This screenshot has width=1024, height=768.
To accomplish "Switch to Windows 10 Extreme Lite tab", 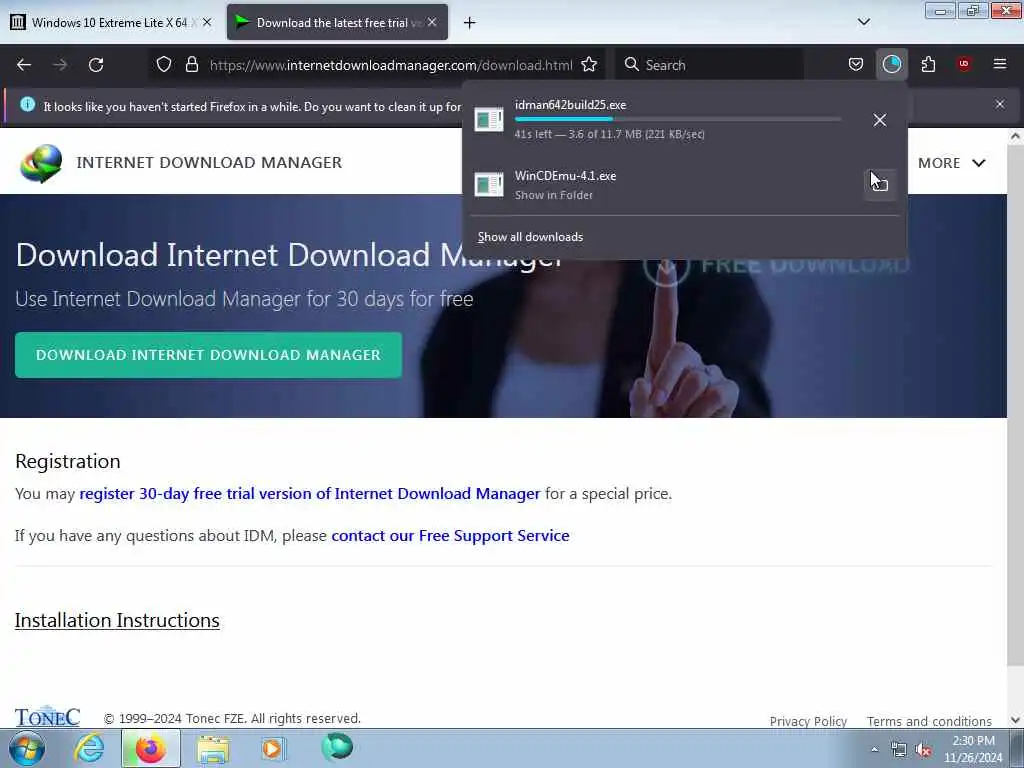I will pyautogui.click(x=111, y=23).
